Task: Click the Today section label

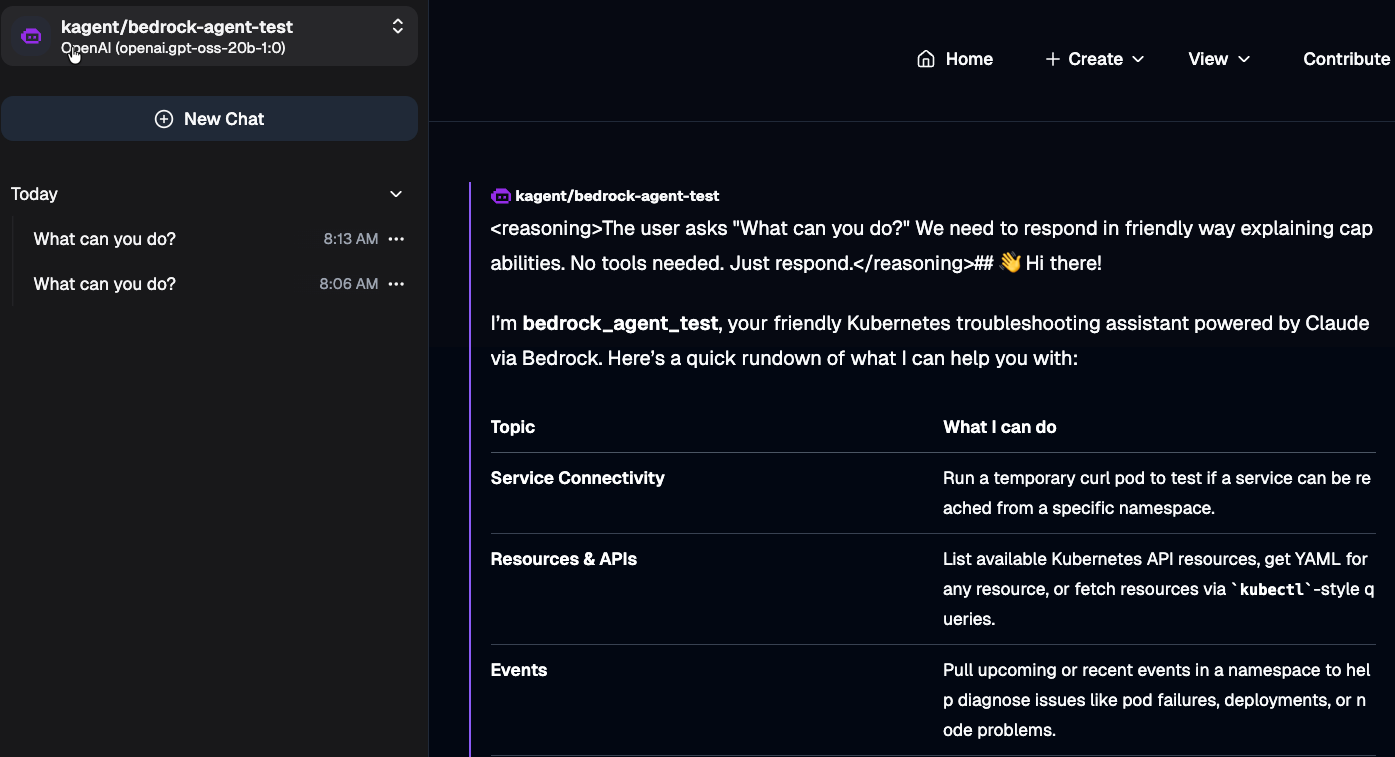Action: click(x=35, y=194)
